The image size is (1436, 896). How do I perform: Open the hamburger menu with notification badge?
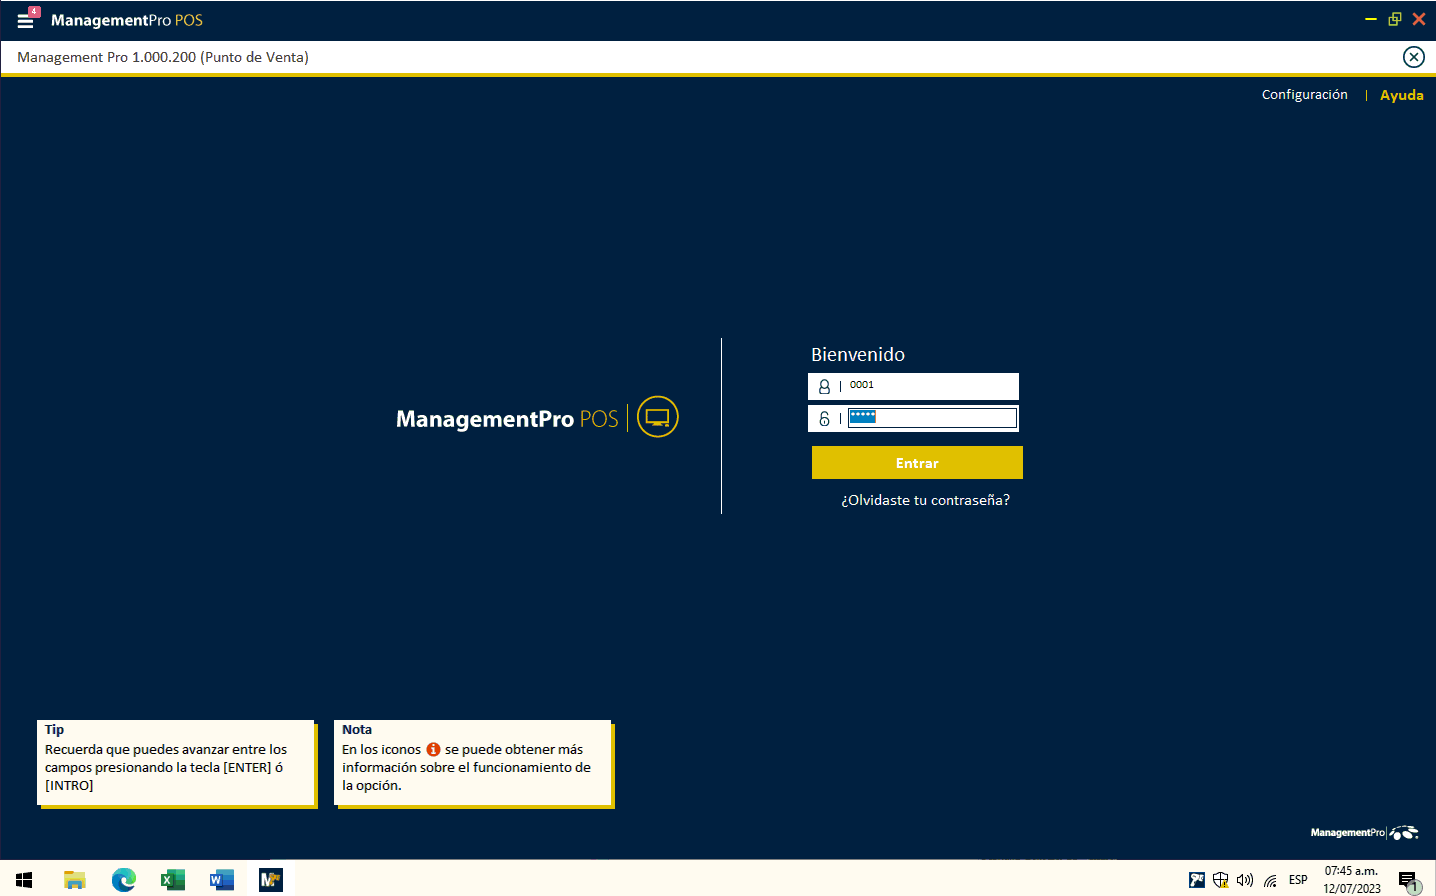pyautogui.click(x=26, y=19)
